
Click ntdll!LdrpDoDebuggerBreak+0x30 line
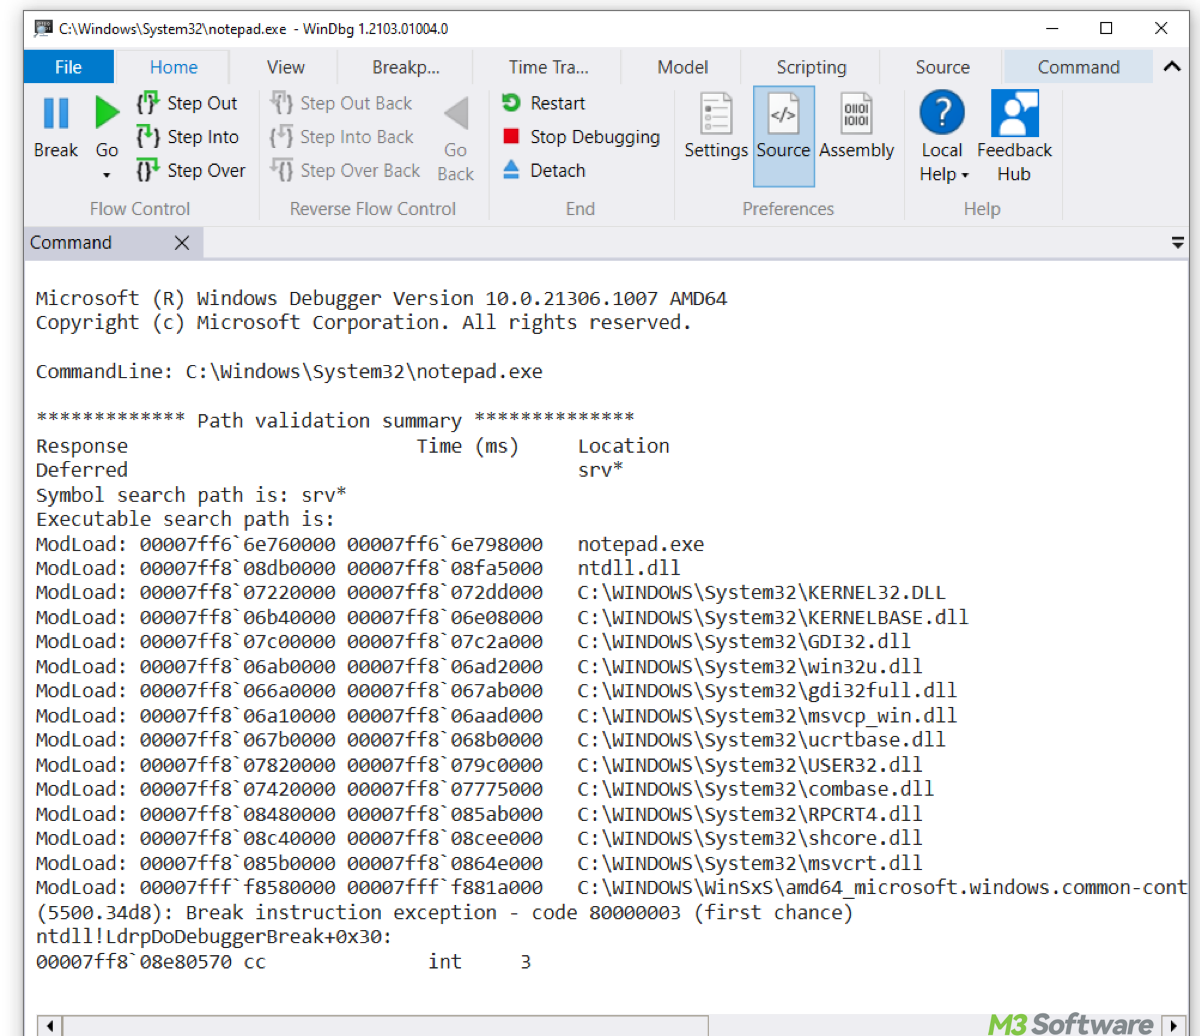[214, 937]
